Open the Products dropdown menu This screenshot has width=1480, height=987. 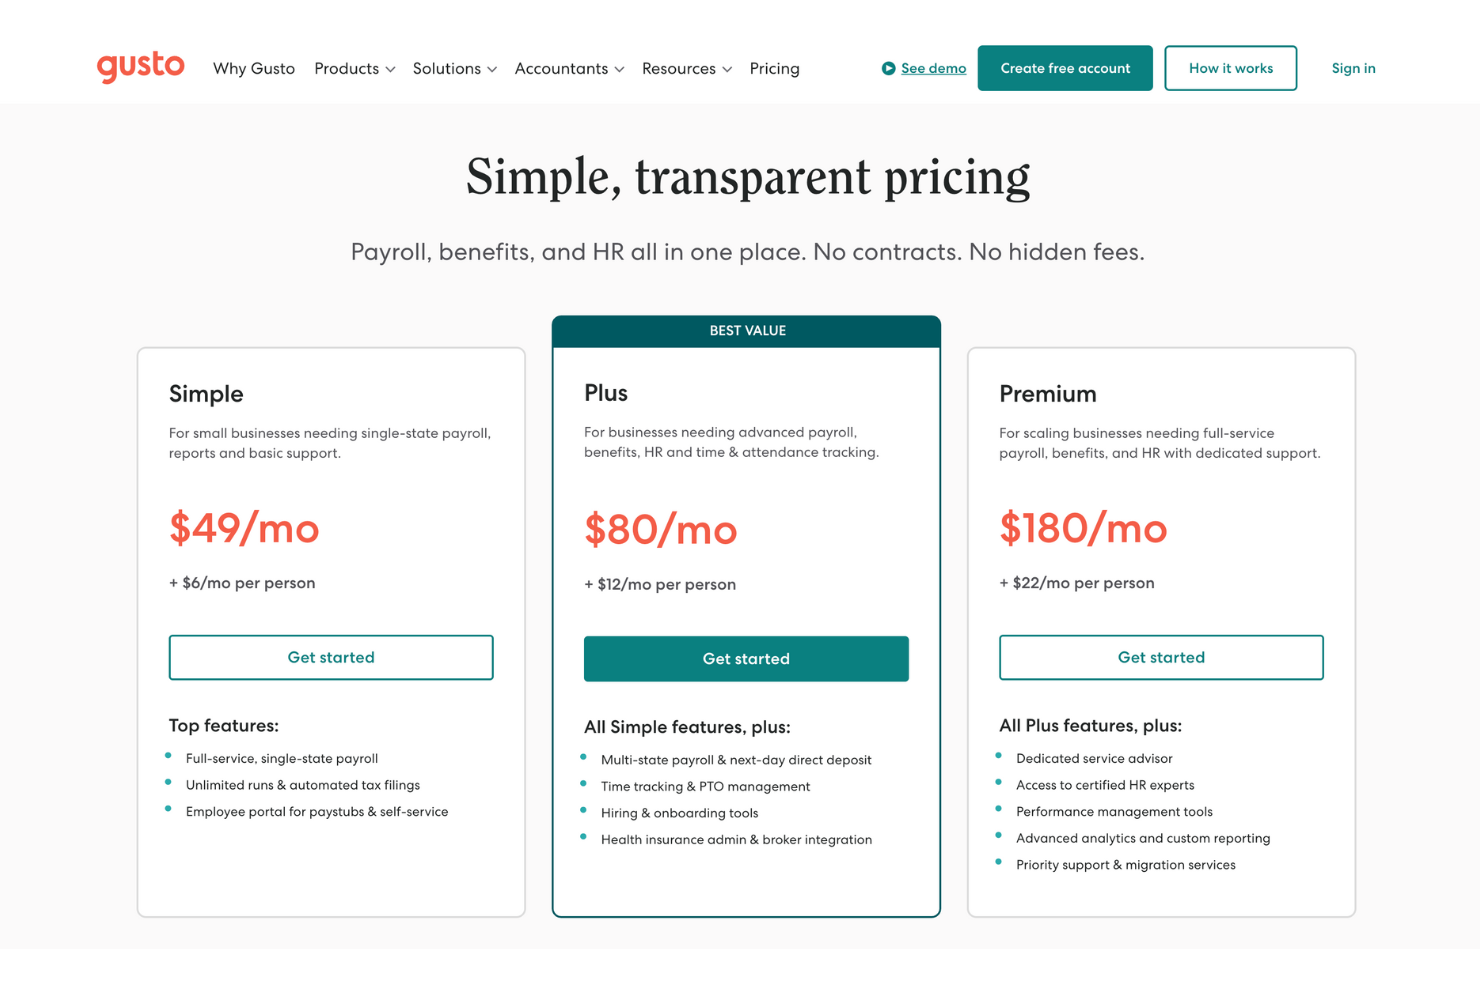354,68
